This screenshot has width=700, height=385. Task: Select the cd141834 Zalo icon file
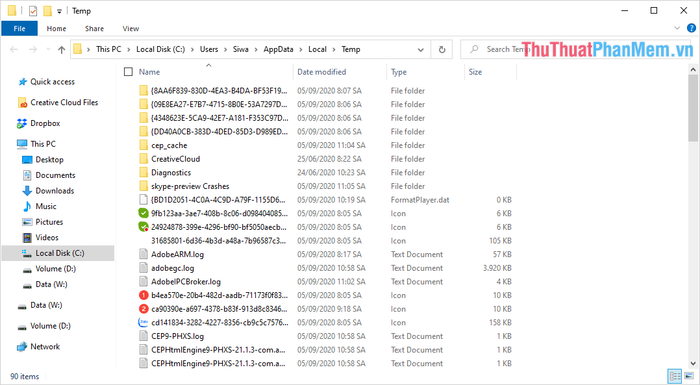click(143, 322)
